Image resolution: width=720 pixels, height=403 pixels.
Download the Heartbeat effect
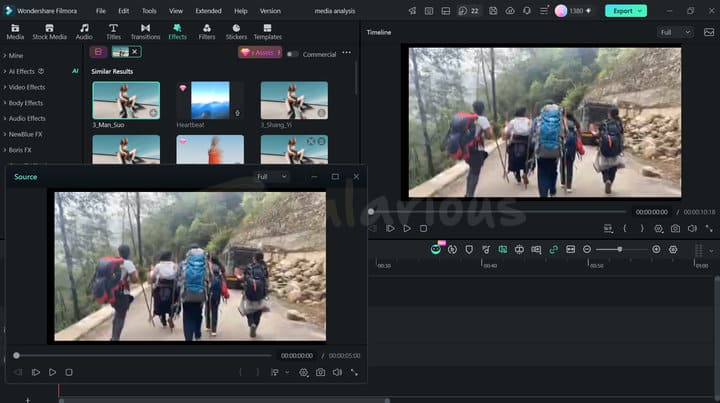click(237, 113)
